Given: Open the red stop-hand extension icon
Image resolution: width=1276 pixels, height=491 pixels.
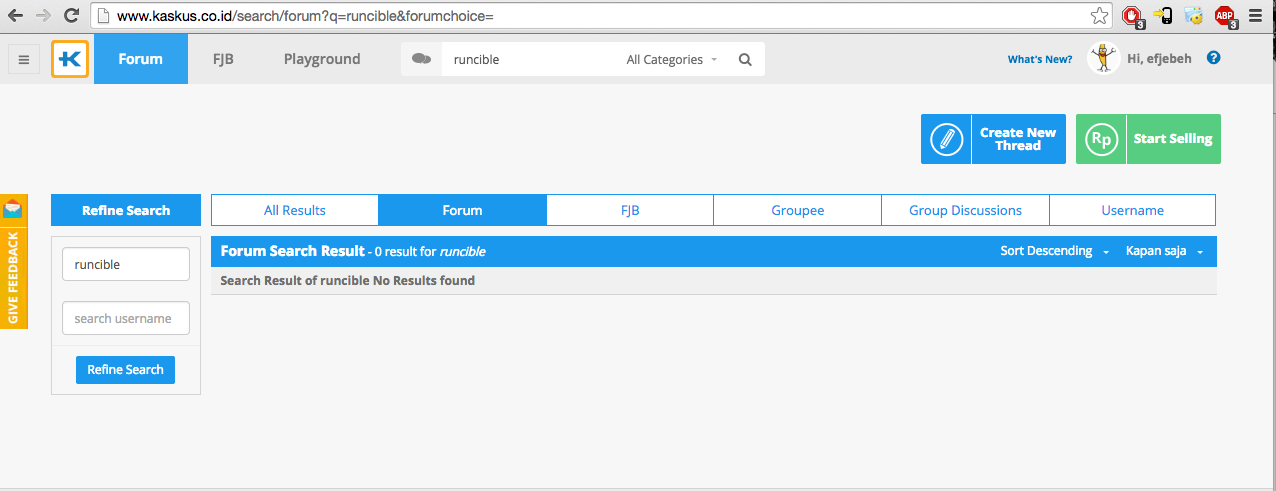Looking at the screenshot, I should click(1131, 15).
